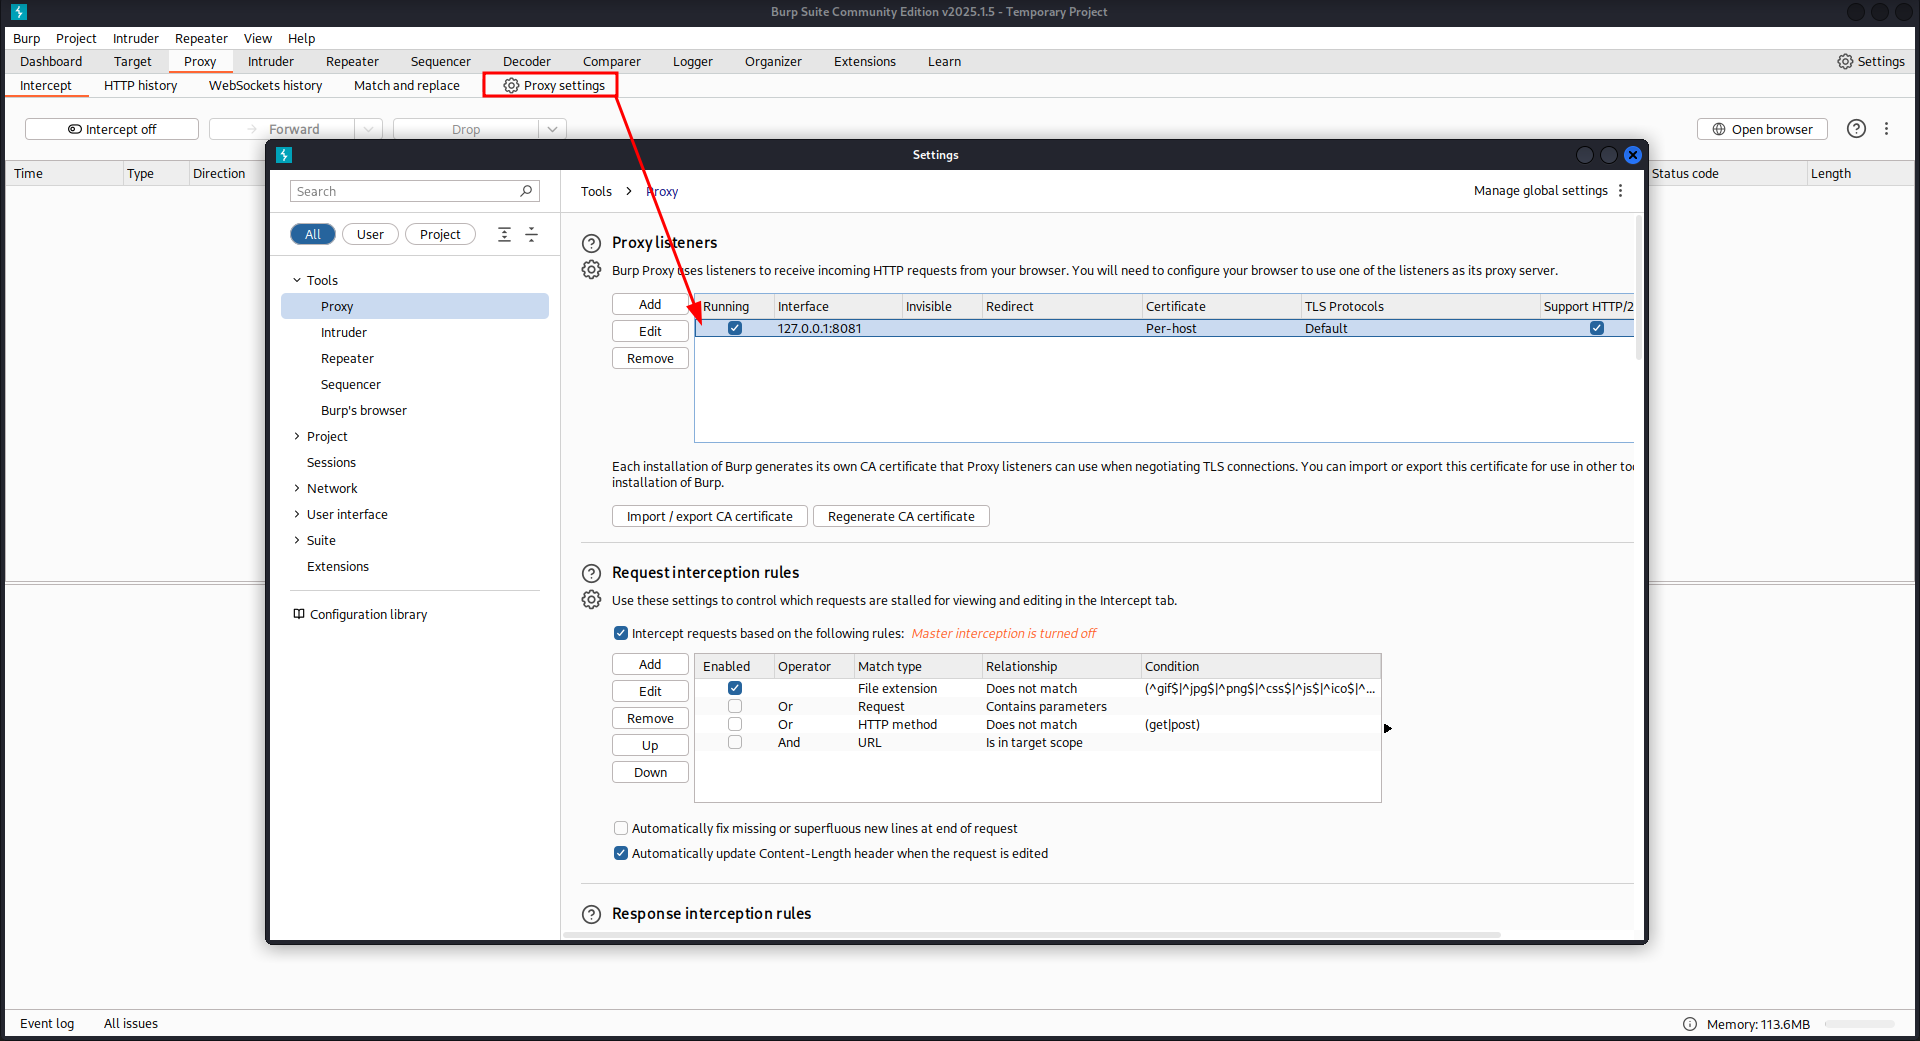
Task: Enable the Request Contains parameters rule
Action: click(735, 706)
